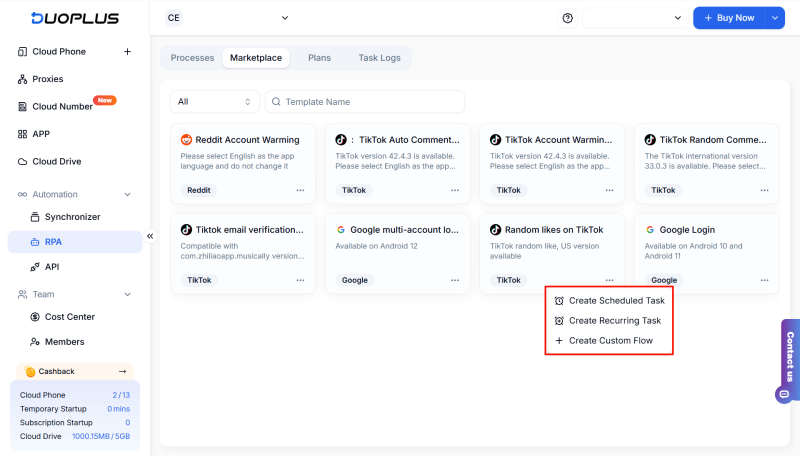Open the Buy Now dropdown arrow
The image size is (800, 456).
click(775, 18)
